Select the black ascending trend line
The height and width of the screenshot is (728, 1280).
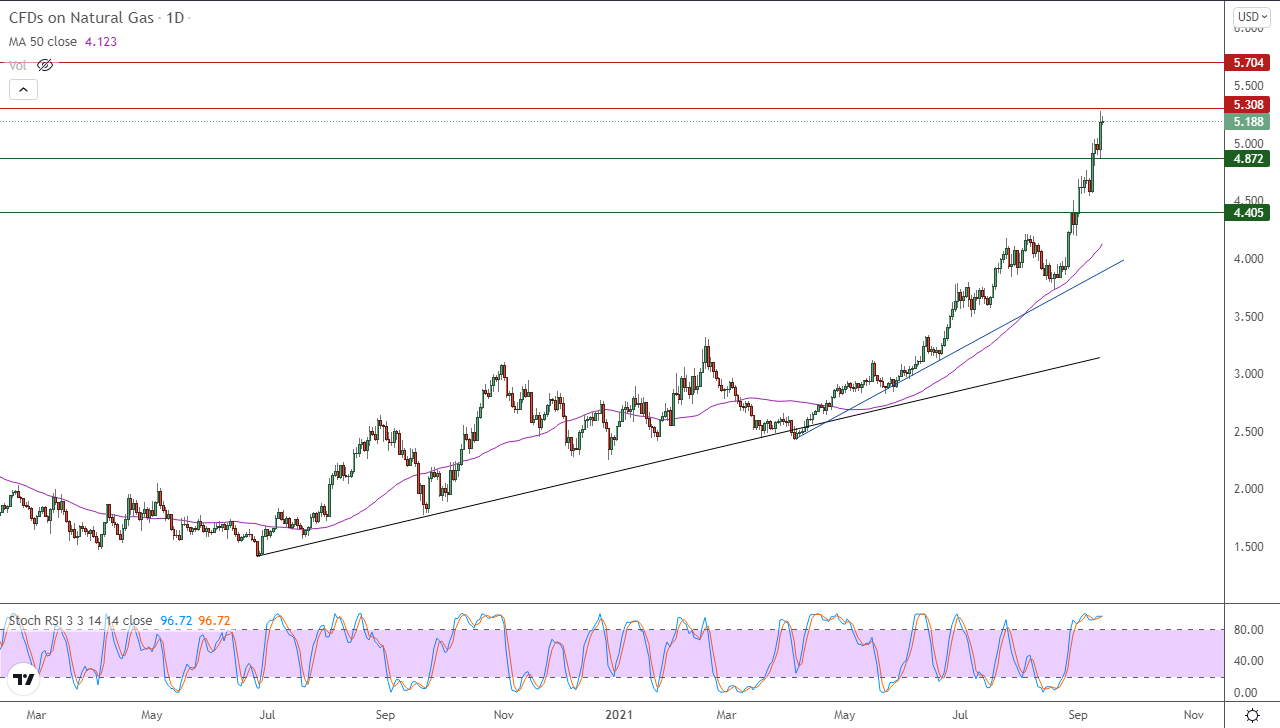[678, 456]
